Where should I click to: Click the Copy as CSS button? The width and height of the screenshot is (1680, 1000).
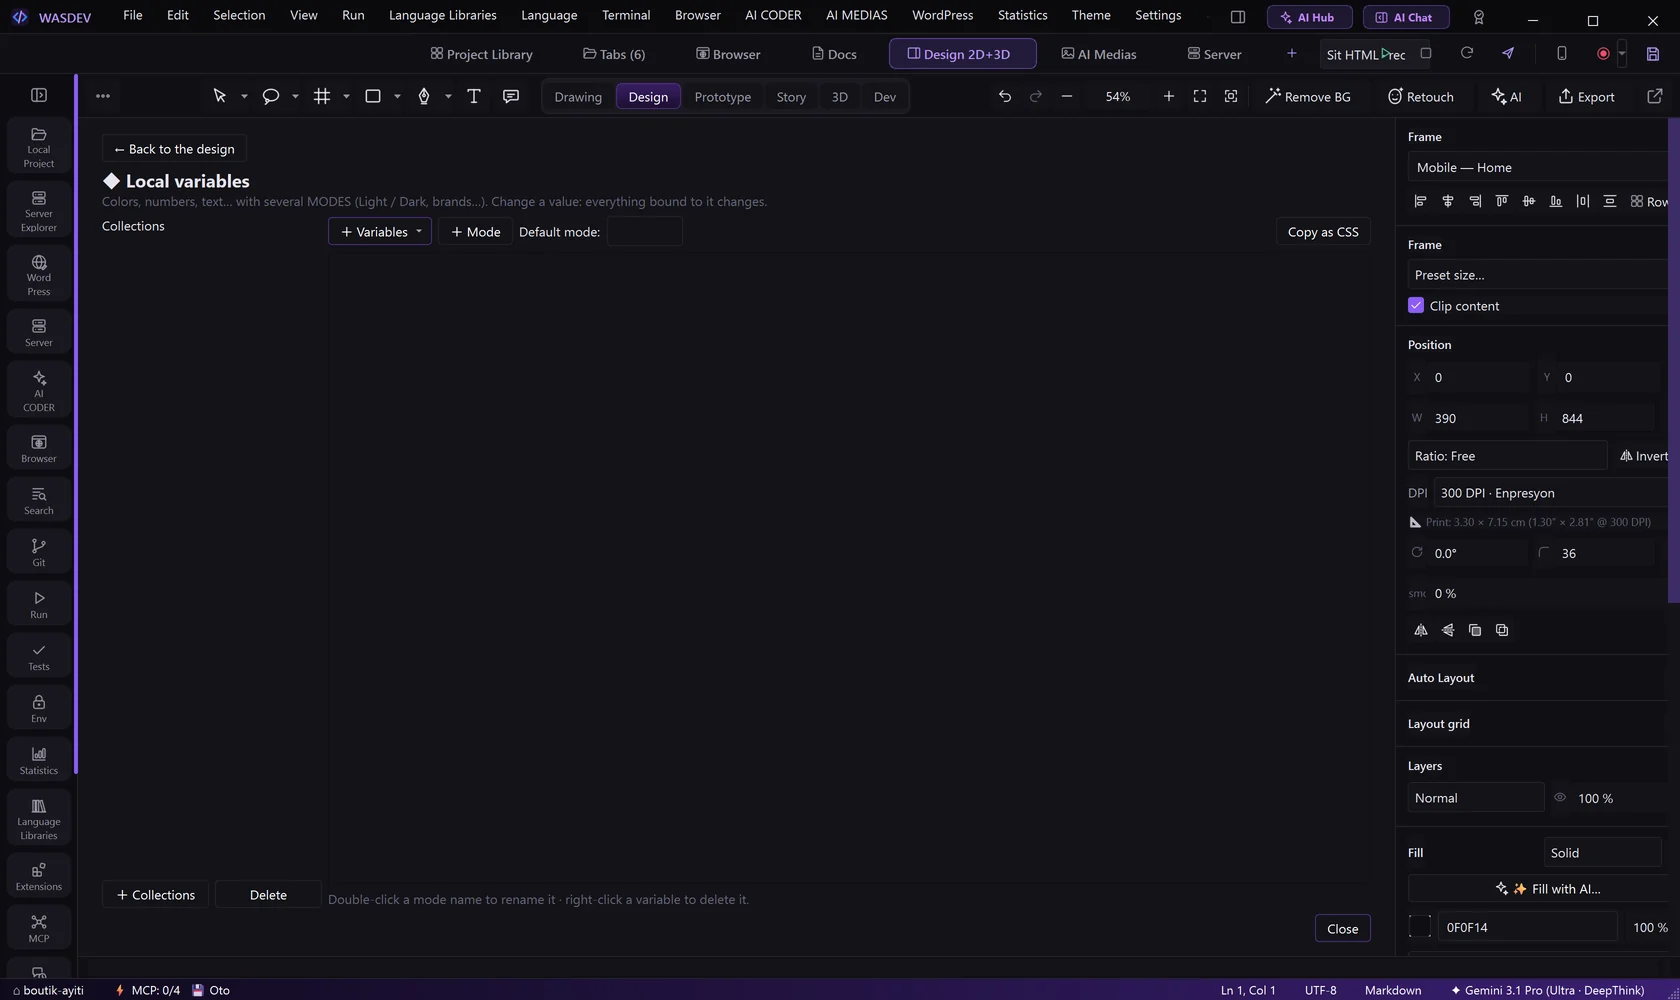[x=1323, y=232]
